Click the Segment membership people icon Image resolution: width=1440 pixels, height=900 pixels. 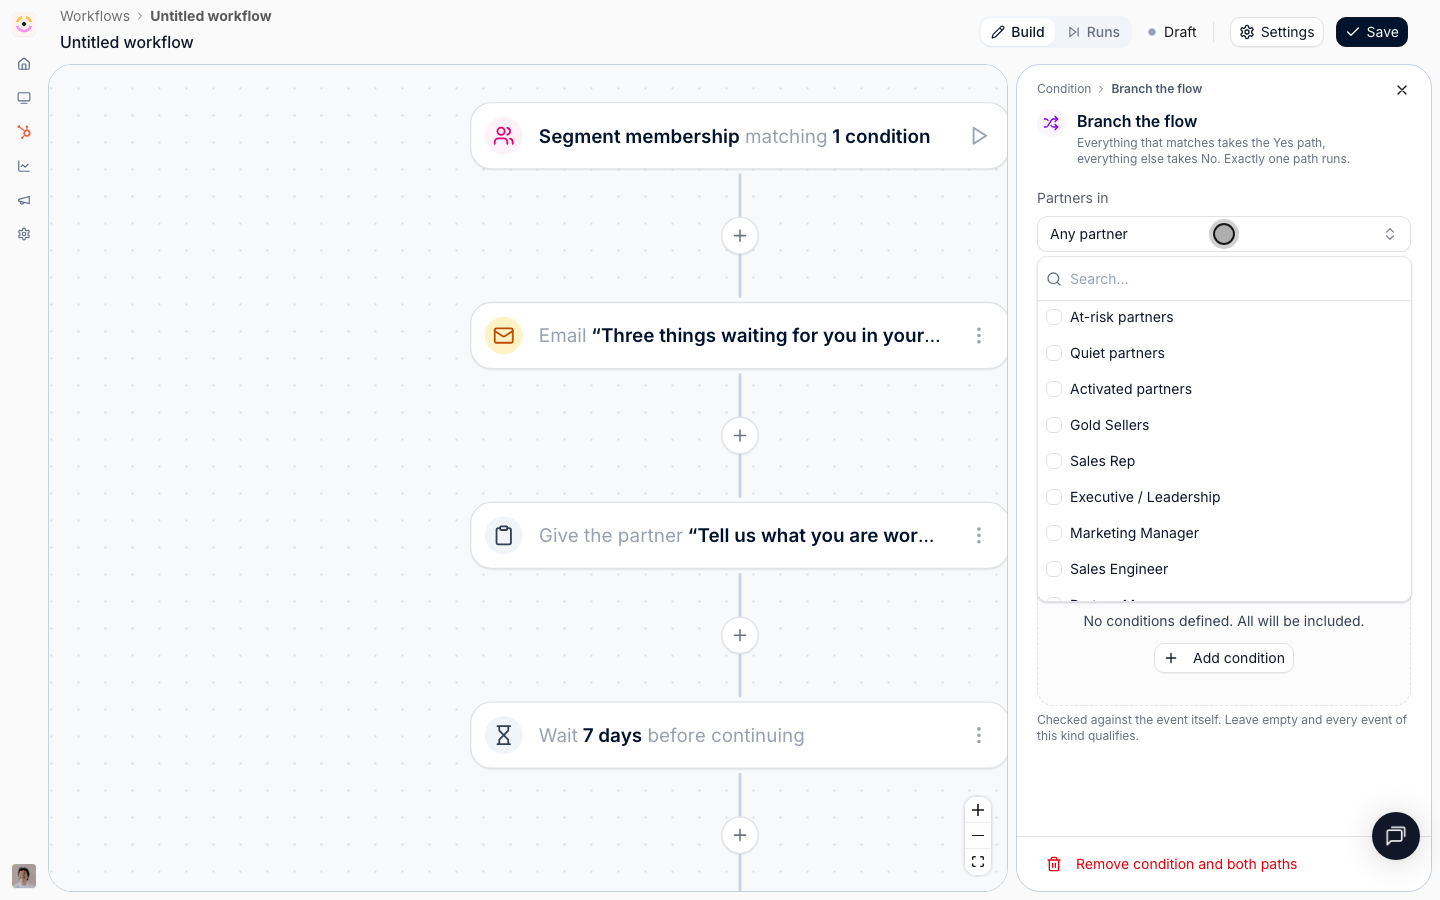[504, 136]
